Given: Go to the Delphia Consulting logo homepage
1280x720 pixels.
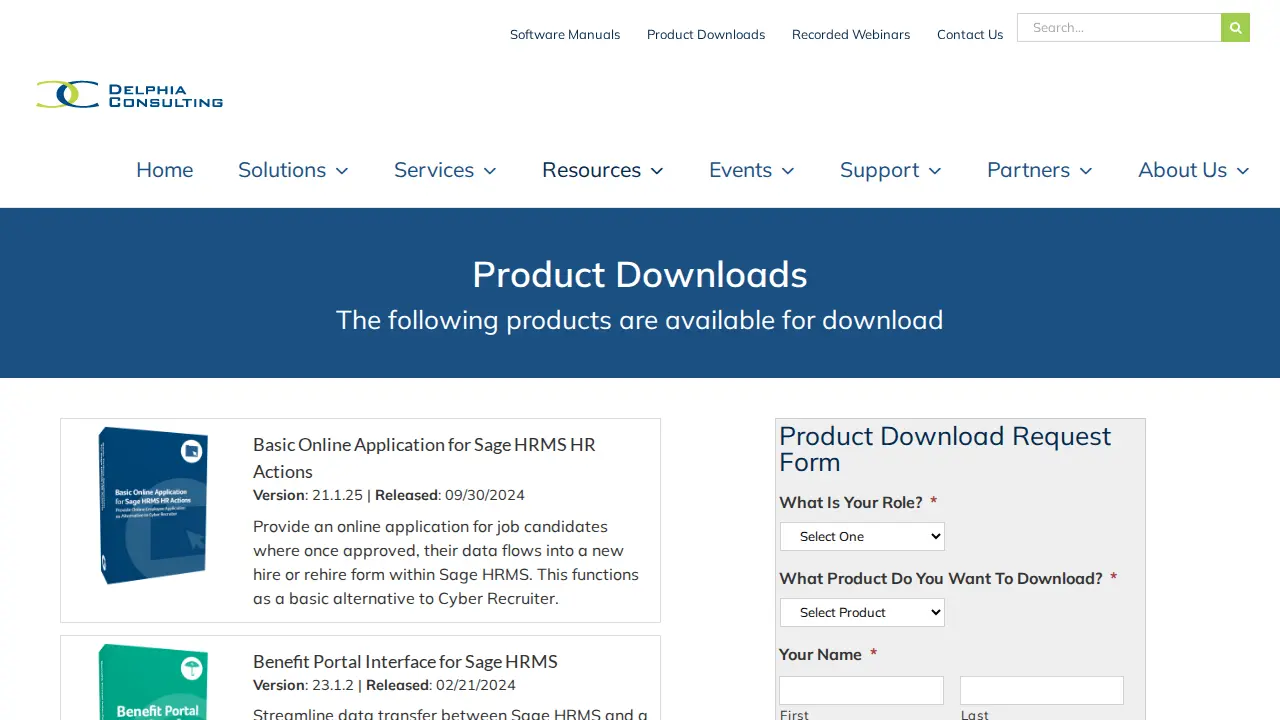Looking at the screenshot, I should tap(130, 95).
